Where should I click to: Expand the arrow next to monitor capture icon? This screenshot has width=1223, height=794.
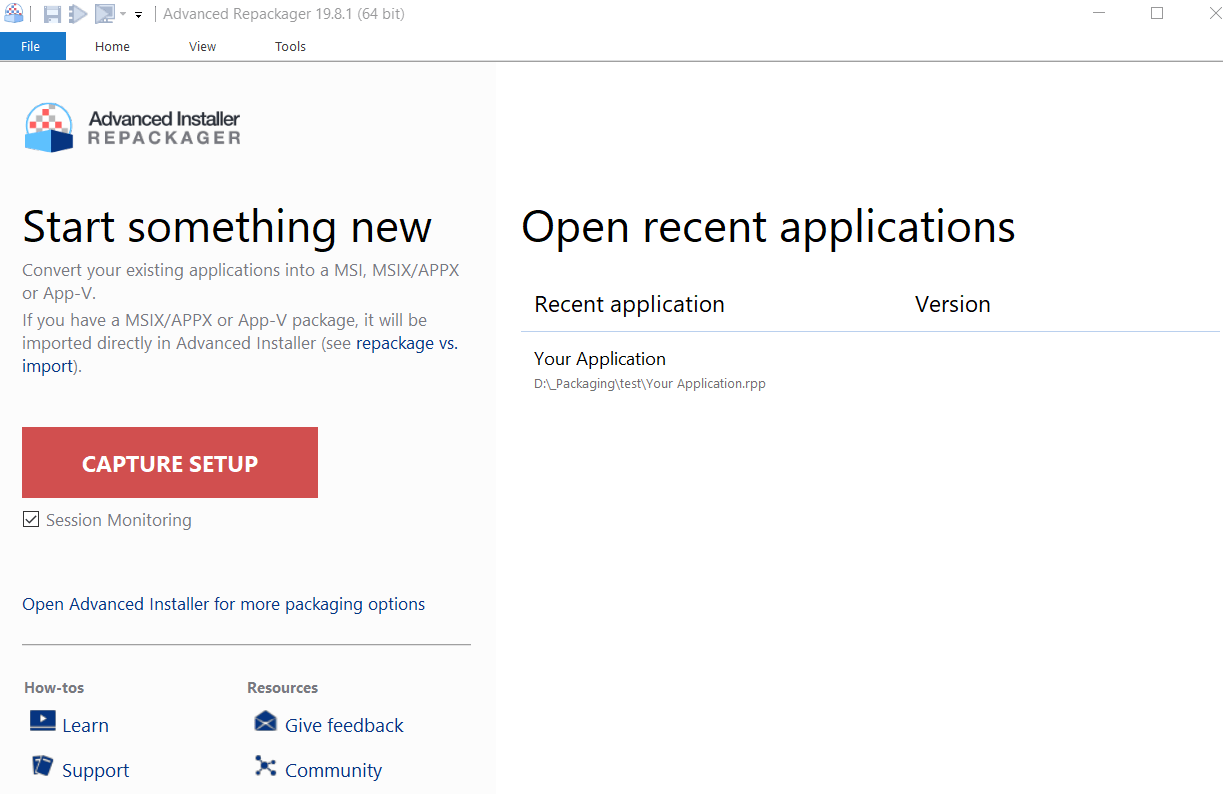point(123,14)
